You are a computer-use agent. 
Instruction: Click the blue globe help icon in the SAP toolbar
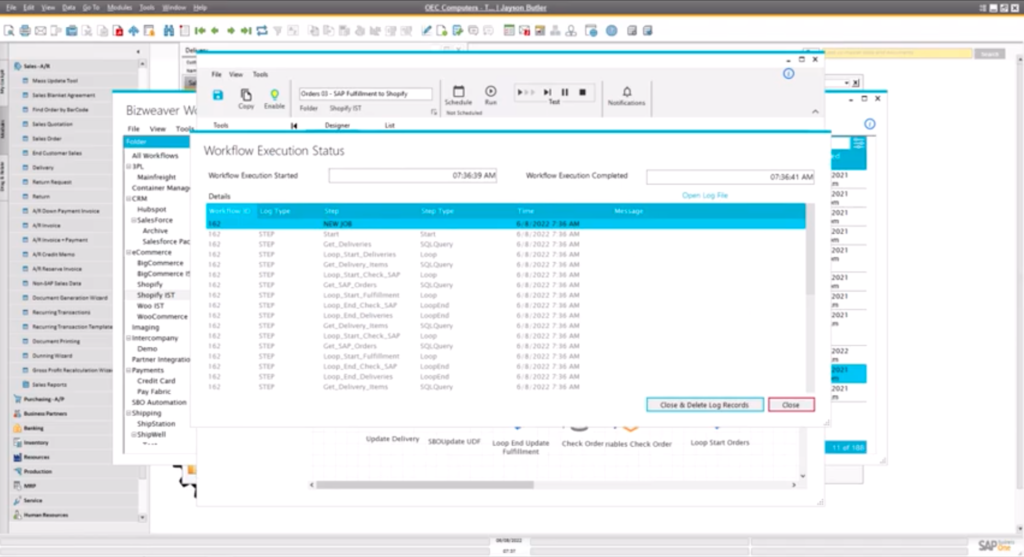coord(611,31)
